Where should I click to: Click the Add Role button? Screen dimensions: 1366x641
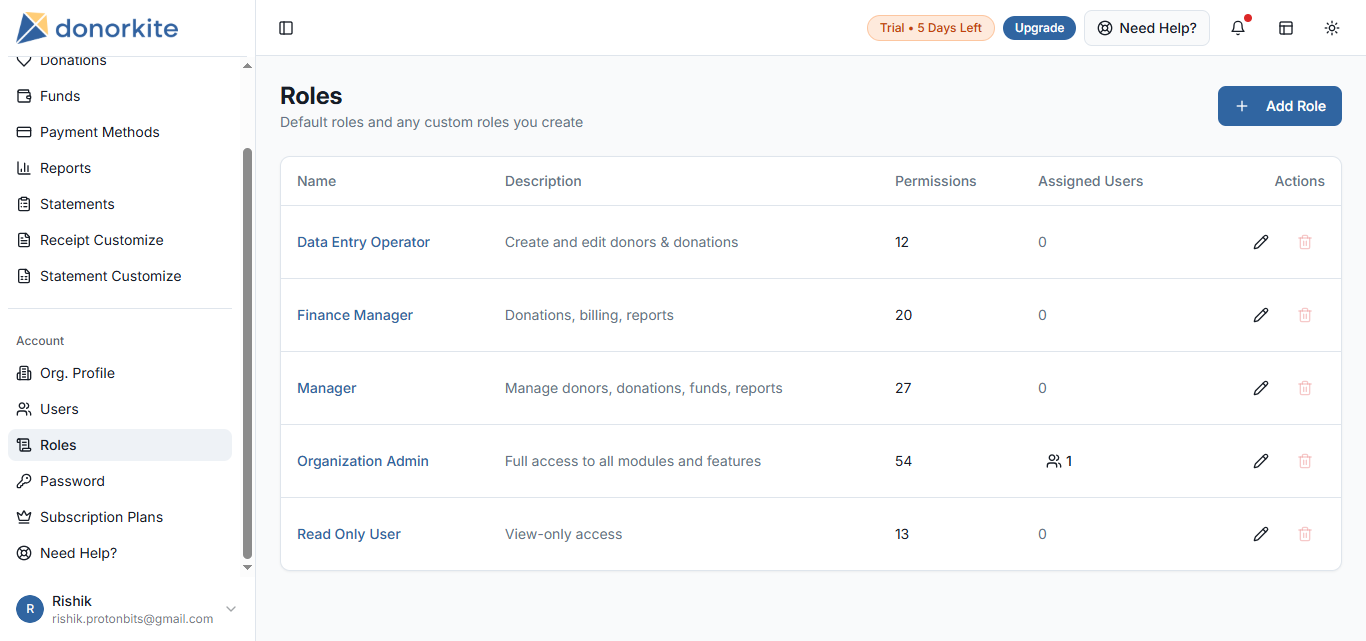[1279, 106]
